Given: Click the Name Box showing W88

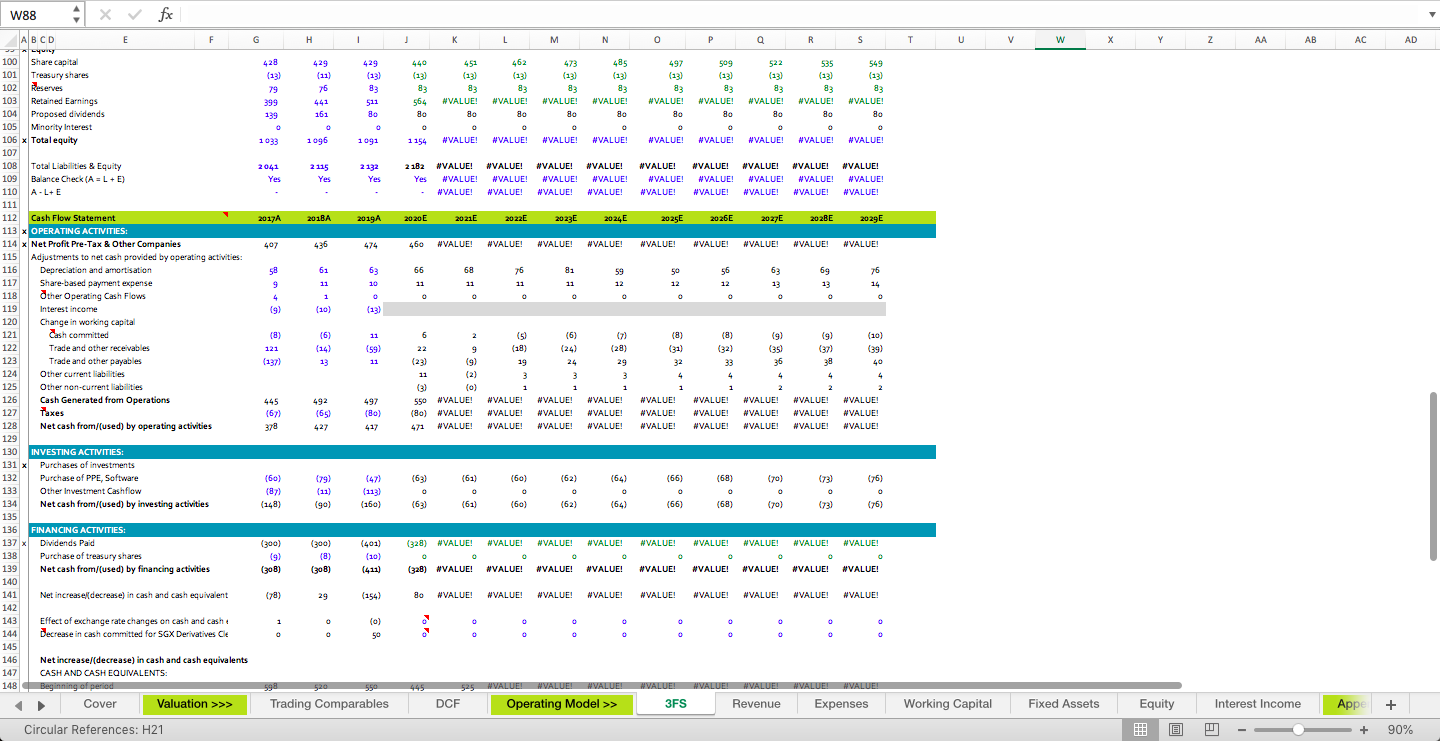Looking at the screenshot, I should [x=36, y=14].
